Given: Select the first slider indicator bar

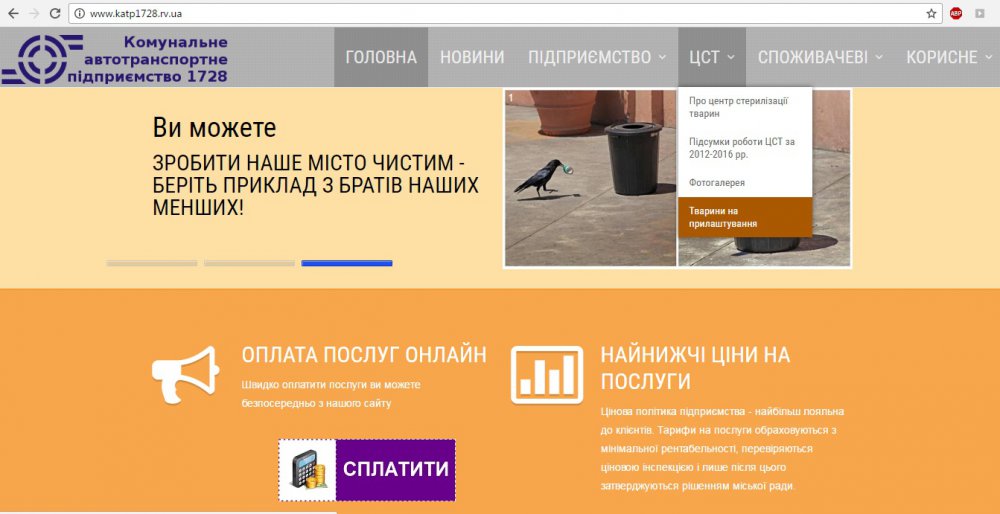Looking at the screenshot, I should coord(152,263).
